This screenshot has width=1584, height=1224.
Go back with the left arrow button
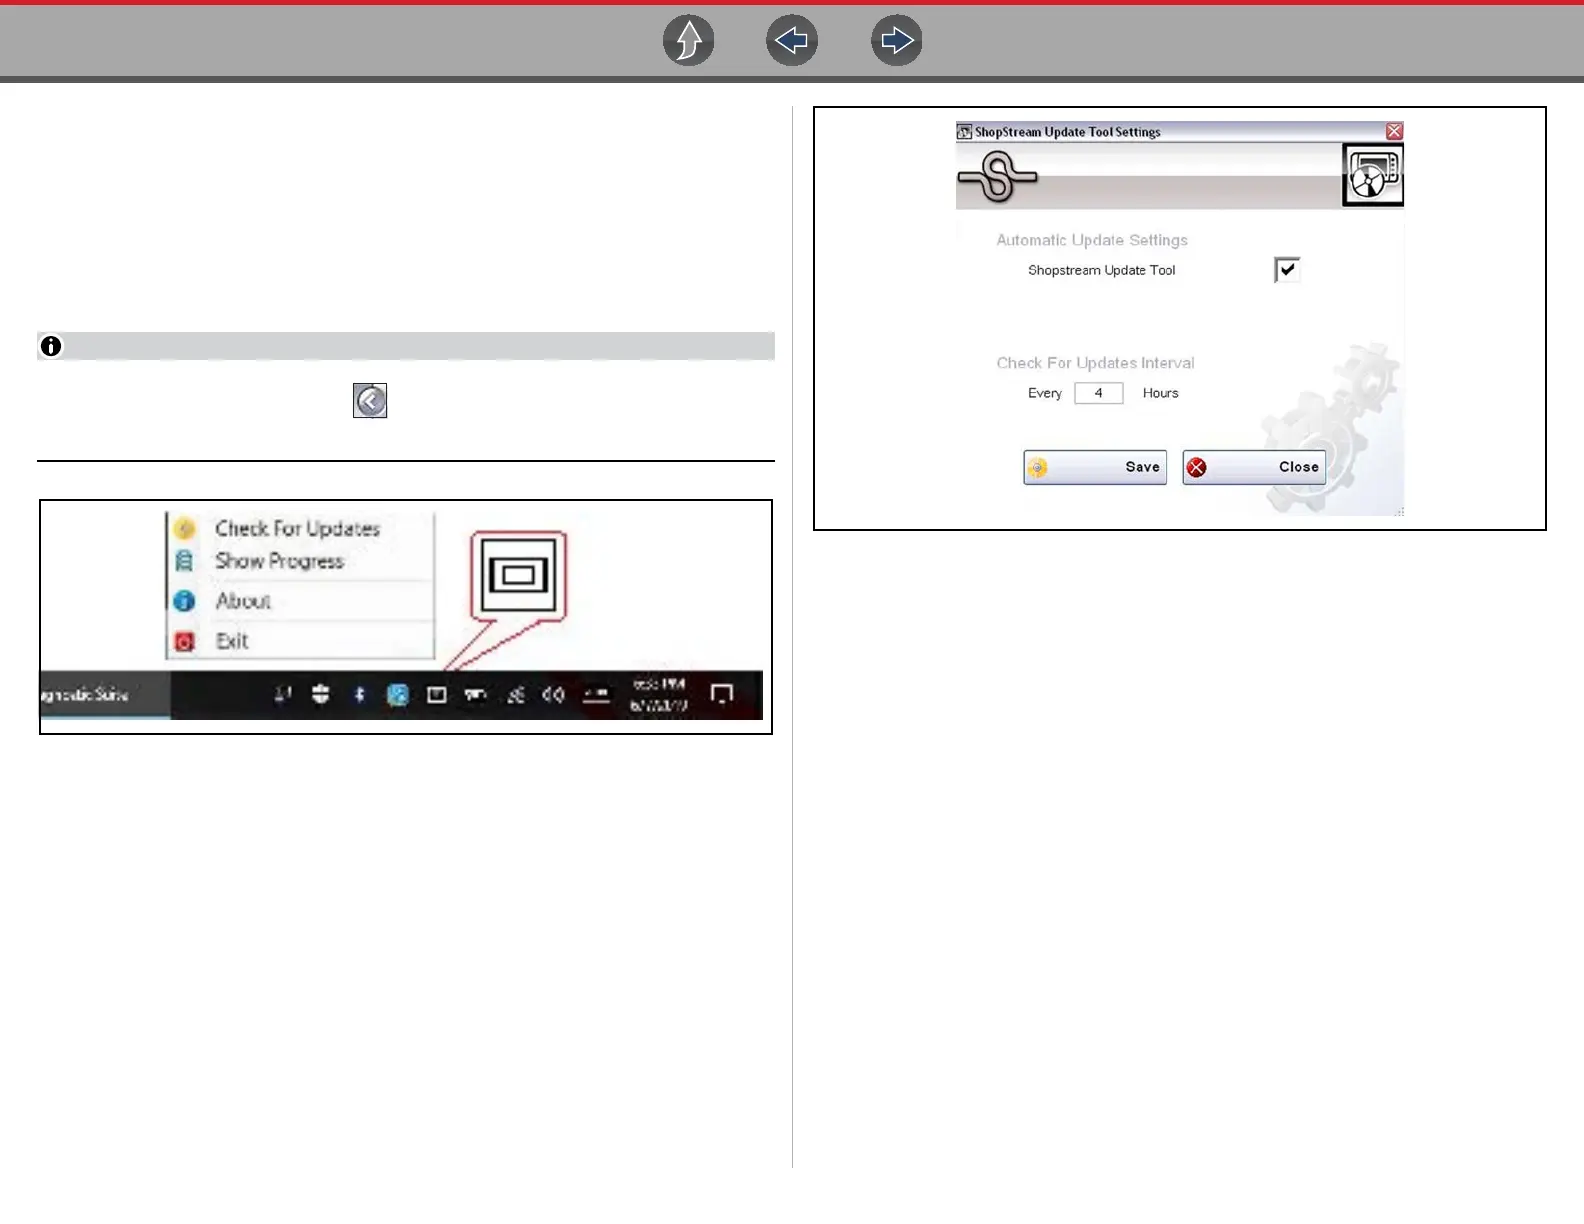(x=792, y=41)
